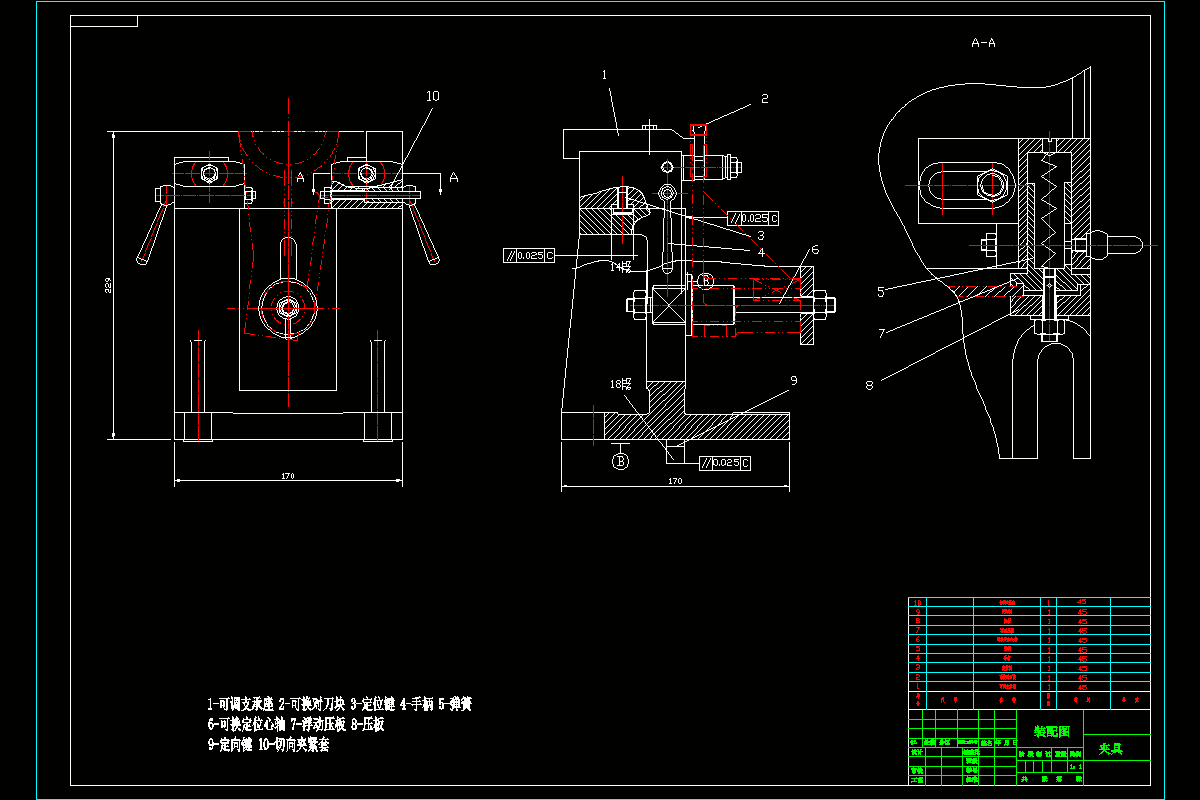Viewport: 1200px width, 800px height.
Task: Select the legend entry "3-定位键"
Action: tap(373, 704)
